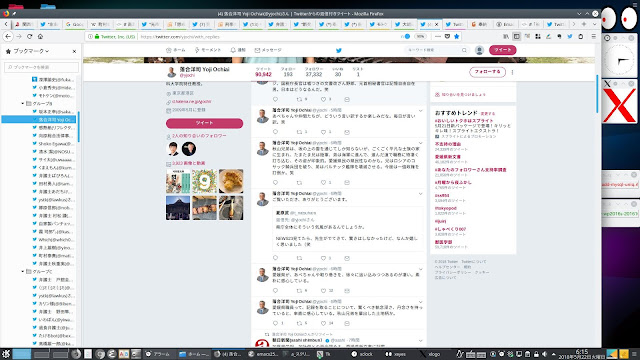
Task: Toggle the sidebar view toolbar button
Action: point(516,36)
